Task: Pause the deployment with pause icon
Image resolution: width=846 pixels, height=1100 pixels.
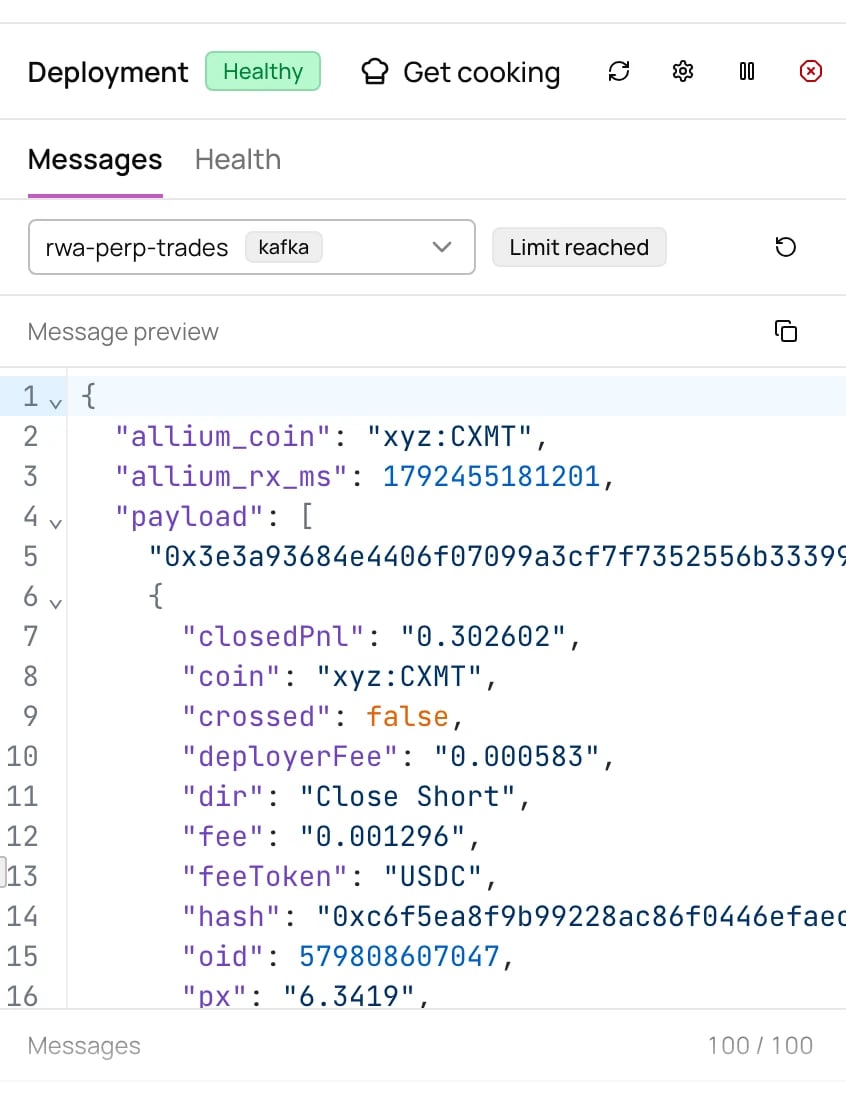Action: (746, 72)
